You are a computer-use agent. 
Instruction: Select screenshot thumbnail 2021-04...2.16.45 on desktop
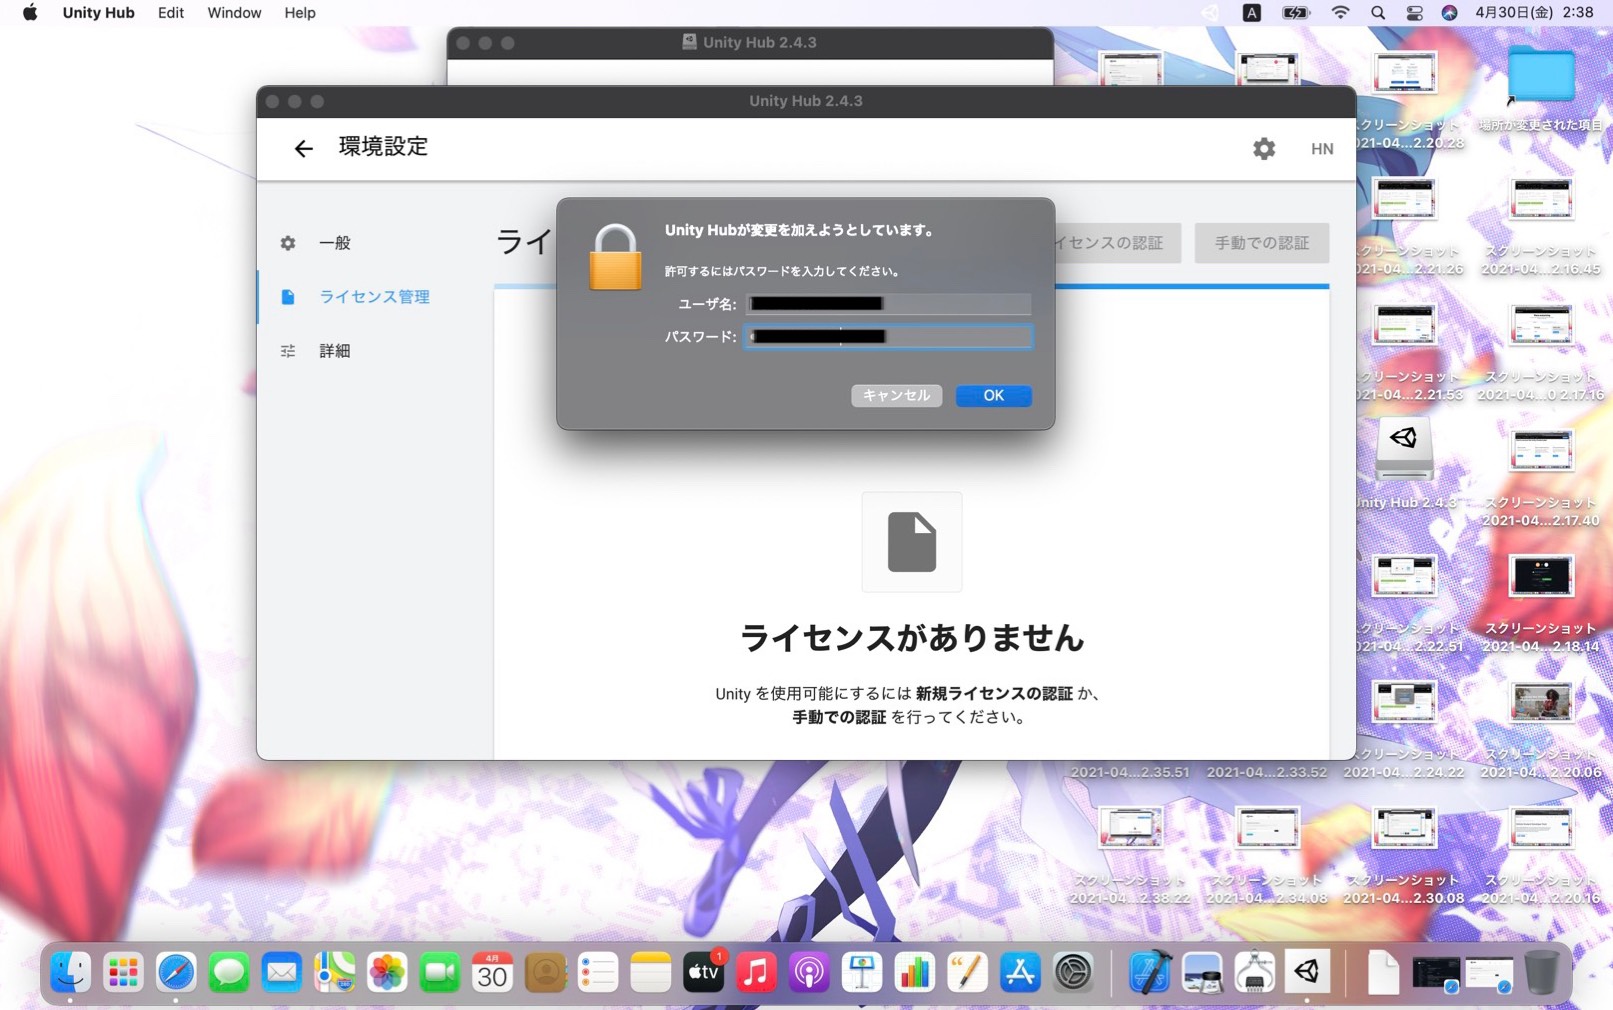(1541, 199)
